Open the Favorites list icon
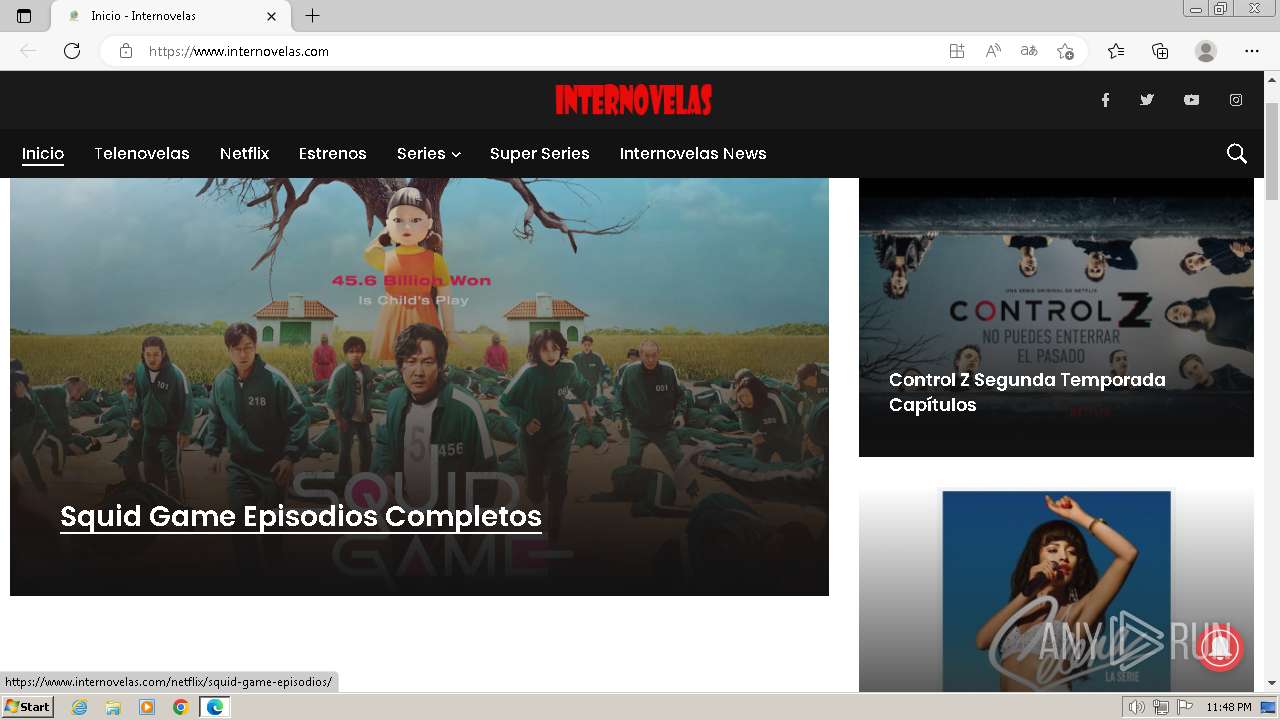The height and width of the screenshot is (720, 1280). [1116, 51]
